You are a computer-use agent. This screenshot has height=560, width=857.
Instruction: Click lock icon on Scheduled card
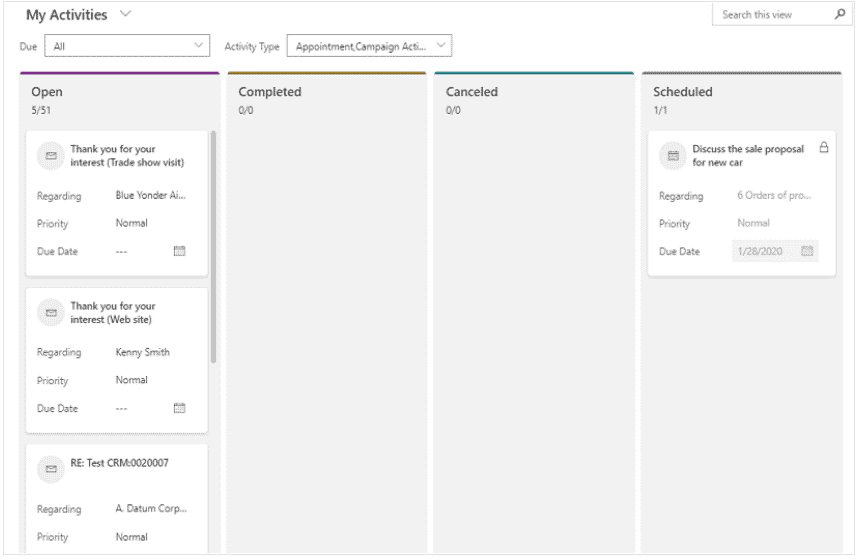[824, 147]
